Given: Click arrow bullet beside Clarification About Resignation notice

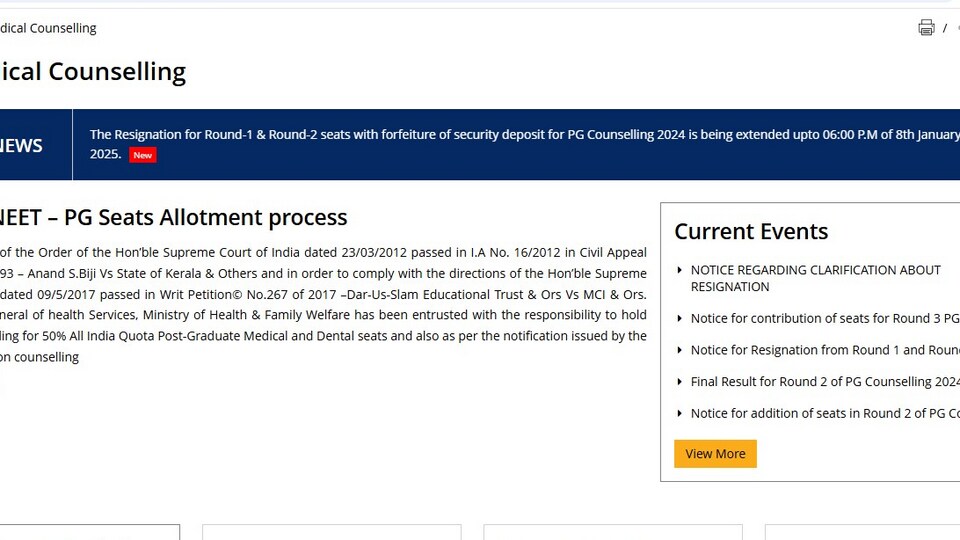Looking at the screenshot, I should pos(680,270).
